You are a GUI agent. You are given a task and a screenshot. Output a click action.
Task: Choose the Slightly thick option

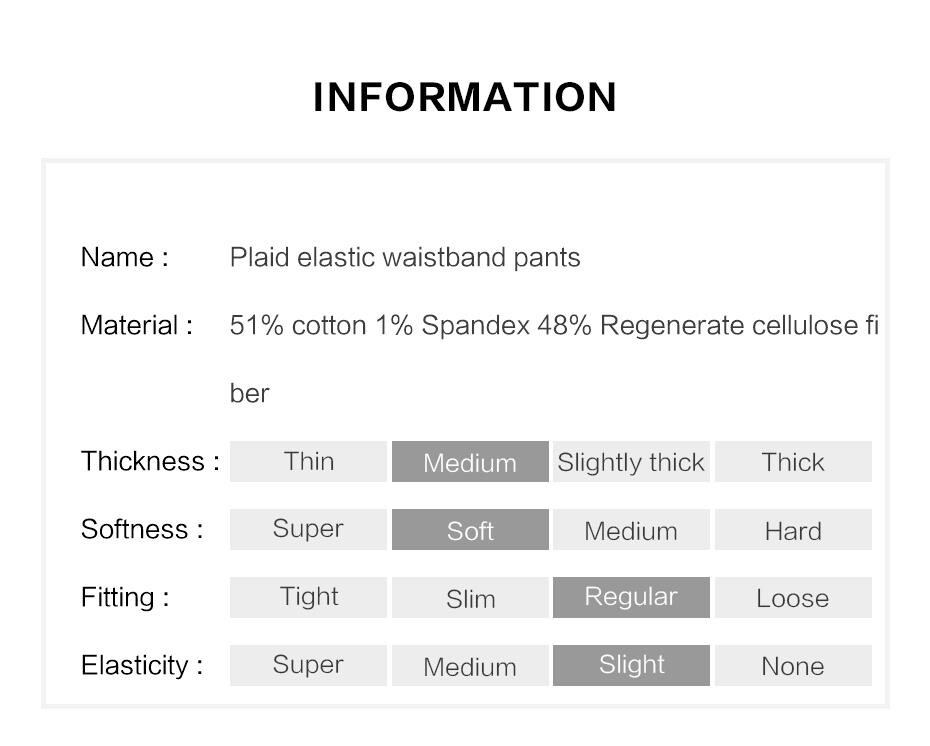coord(631,461)
